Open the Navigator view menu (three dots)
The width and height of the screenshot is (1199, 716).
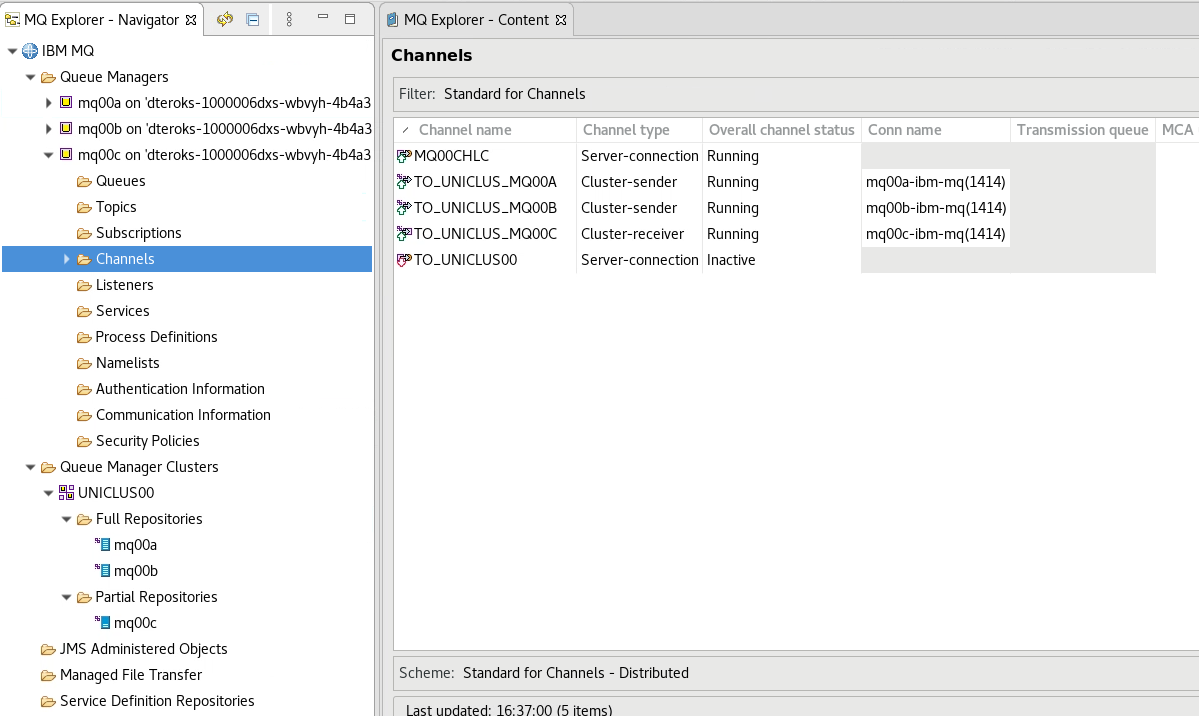(289, 19)
